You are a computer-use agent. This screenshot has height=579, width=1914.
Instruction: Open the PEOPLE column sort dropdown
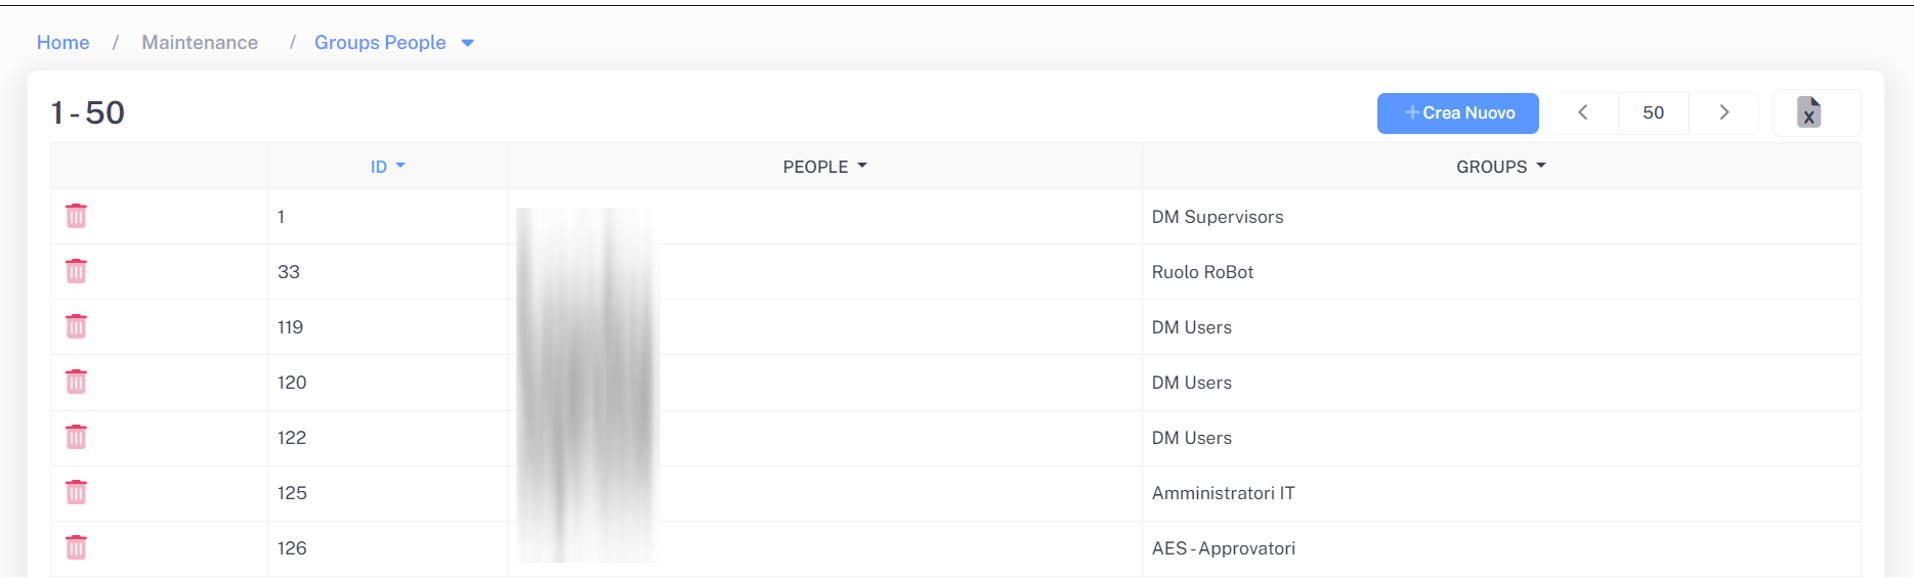[862, 166]
